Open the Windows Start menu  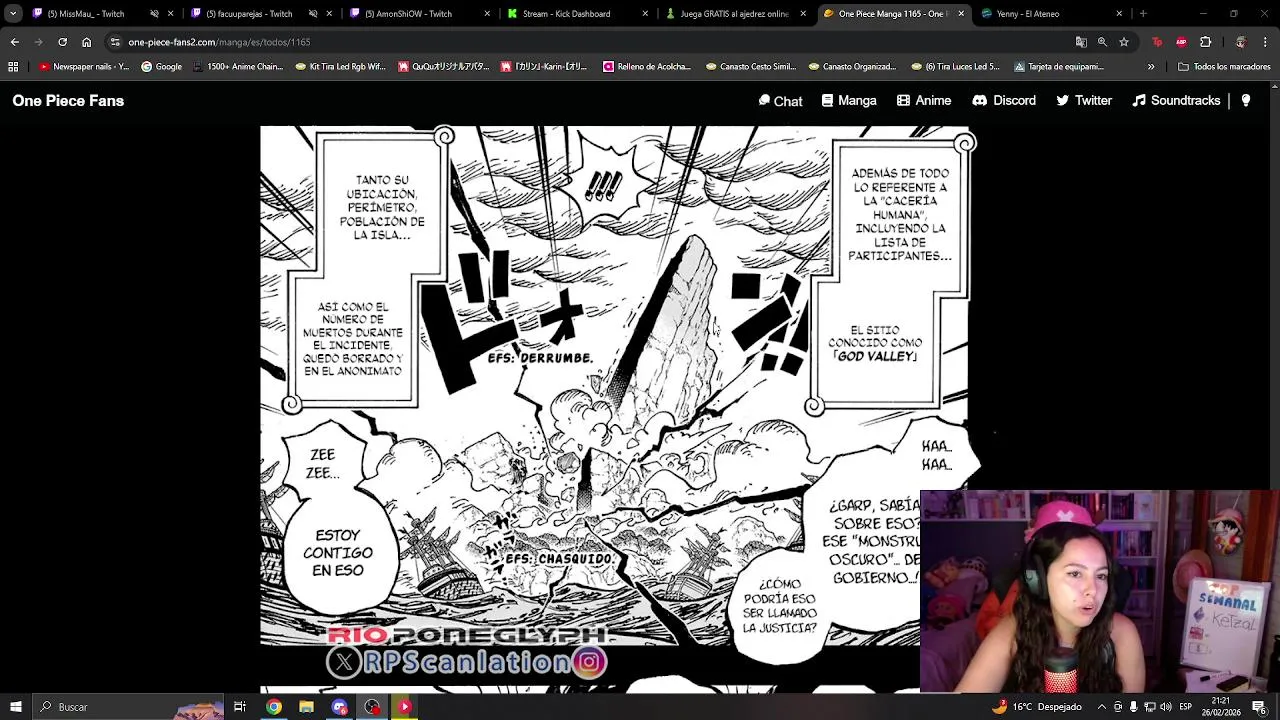pos(15,707)
